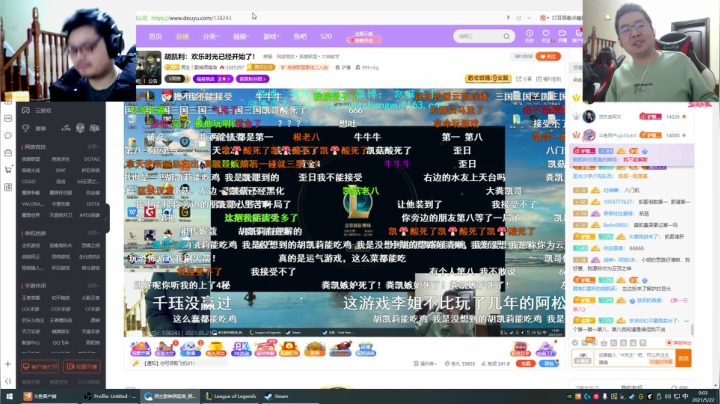This screenshot has height=404, width=720.
Task: Open the blue backpack button below video
Action: tap(549, 363)
